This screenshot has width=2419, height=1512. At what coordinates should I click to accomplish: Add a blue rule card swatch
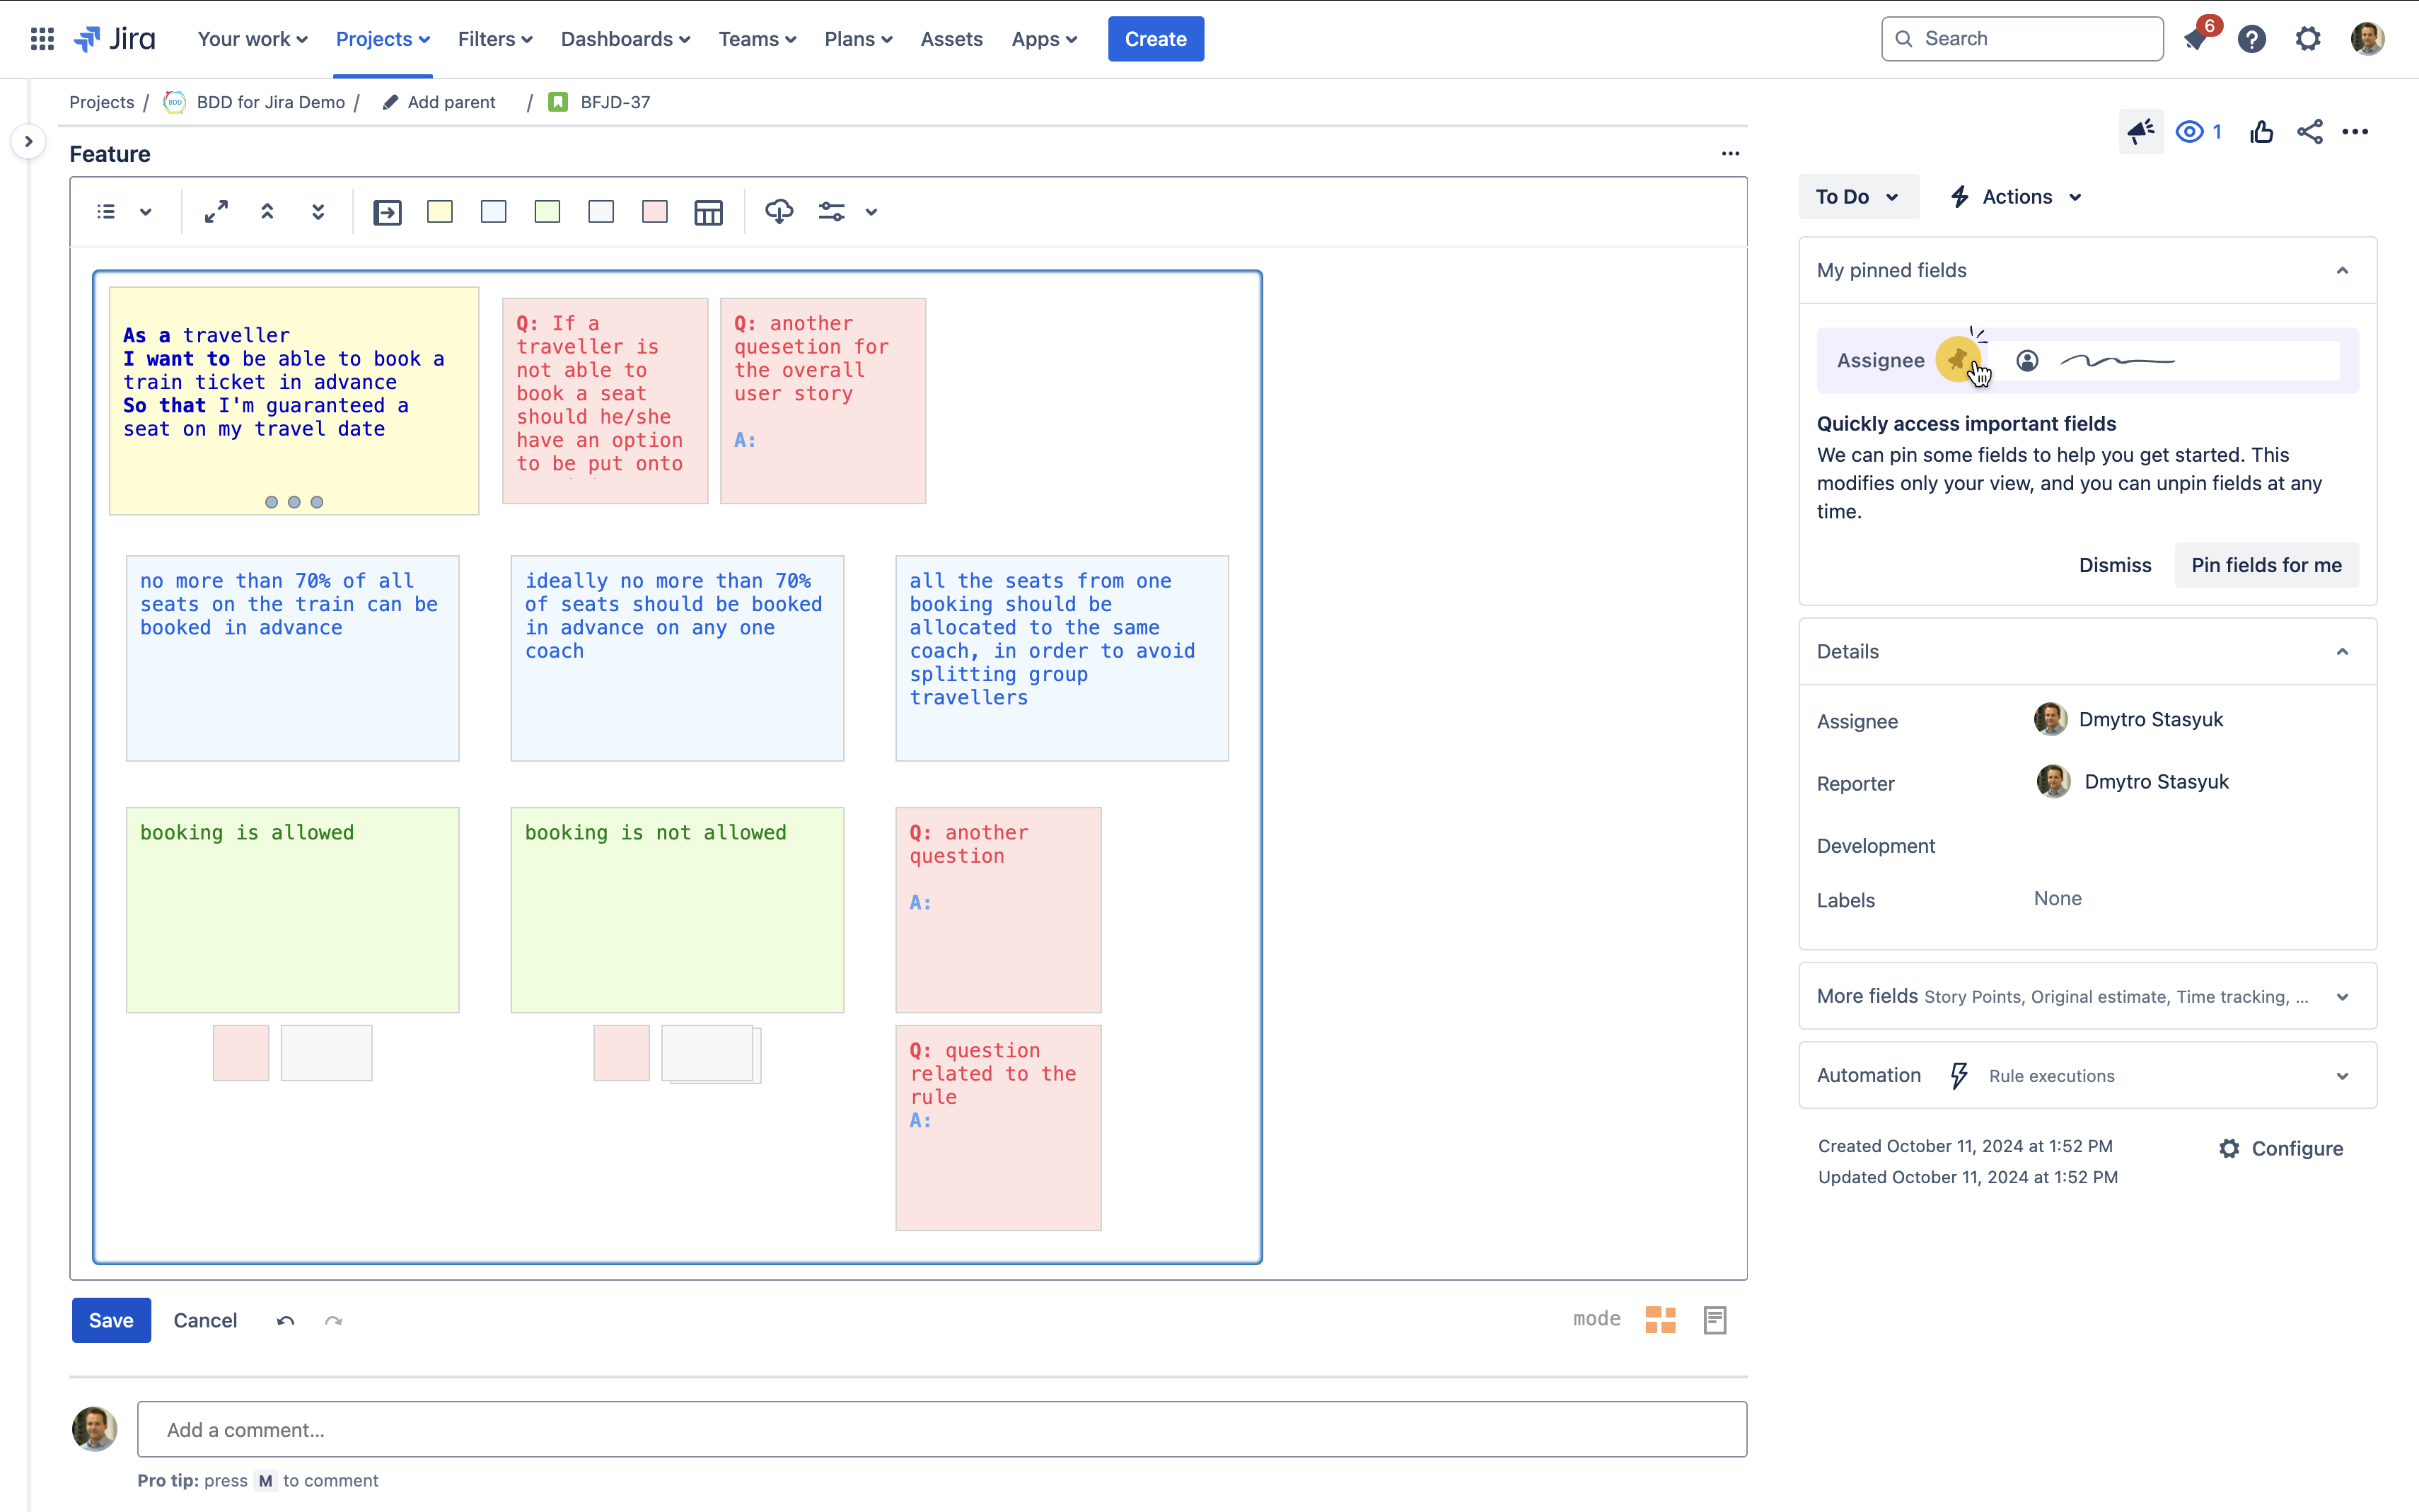point(494,212)
